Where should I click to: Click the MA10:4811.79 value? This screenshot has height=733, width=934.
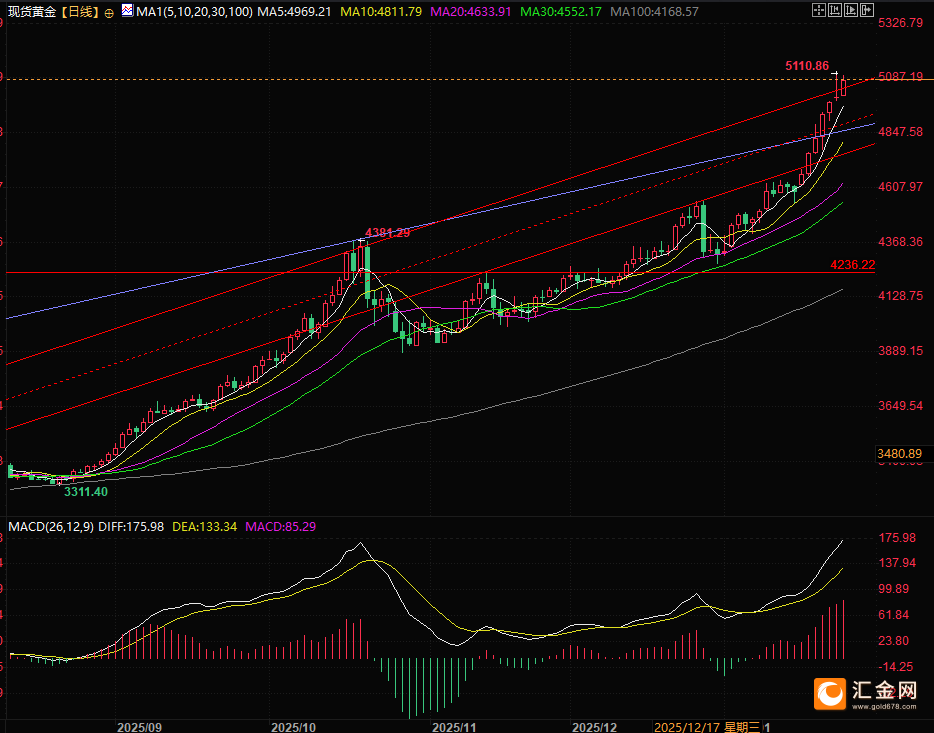tap(381, 11)
